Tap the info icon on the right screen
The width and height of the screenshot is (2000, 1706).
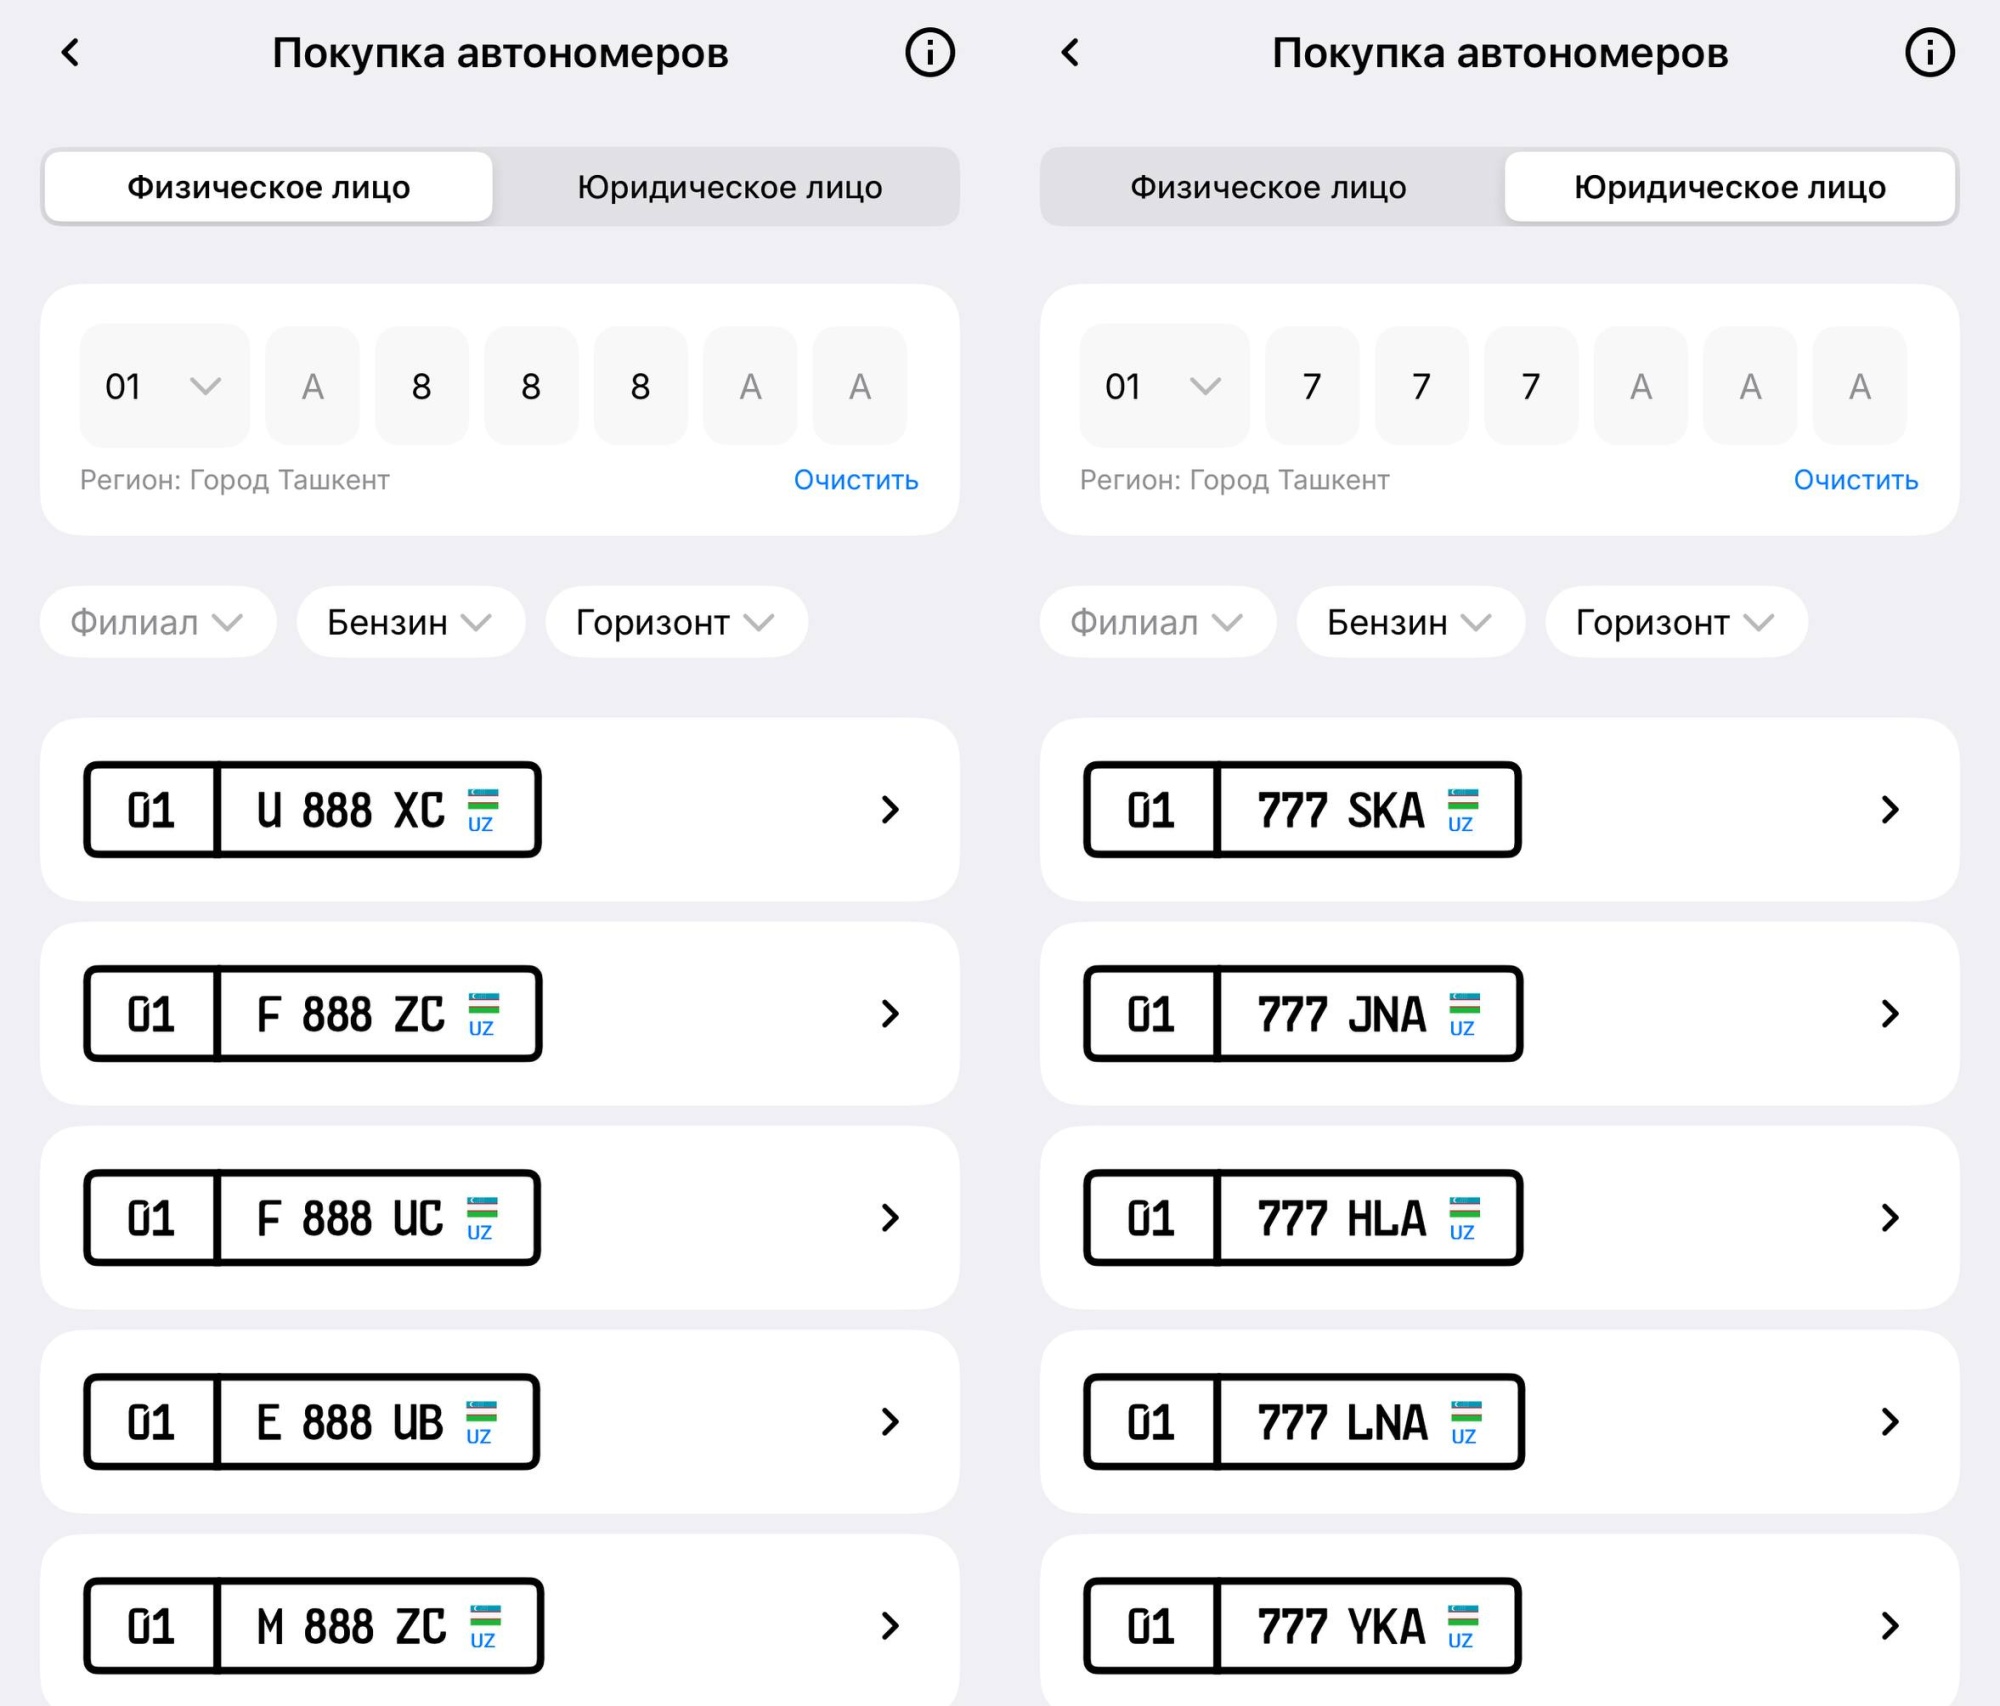click(x=1929, y=53)
